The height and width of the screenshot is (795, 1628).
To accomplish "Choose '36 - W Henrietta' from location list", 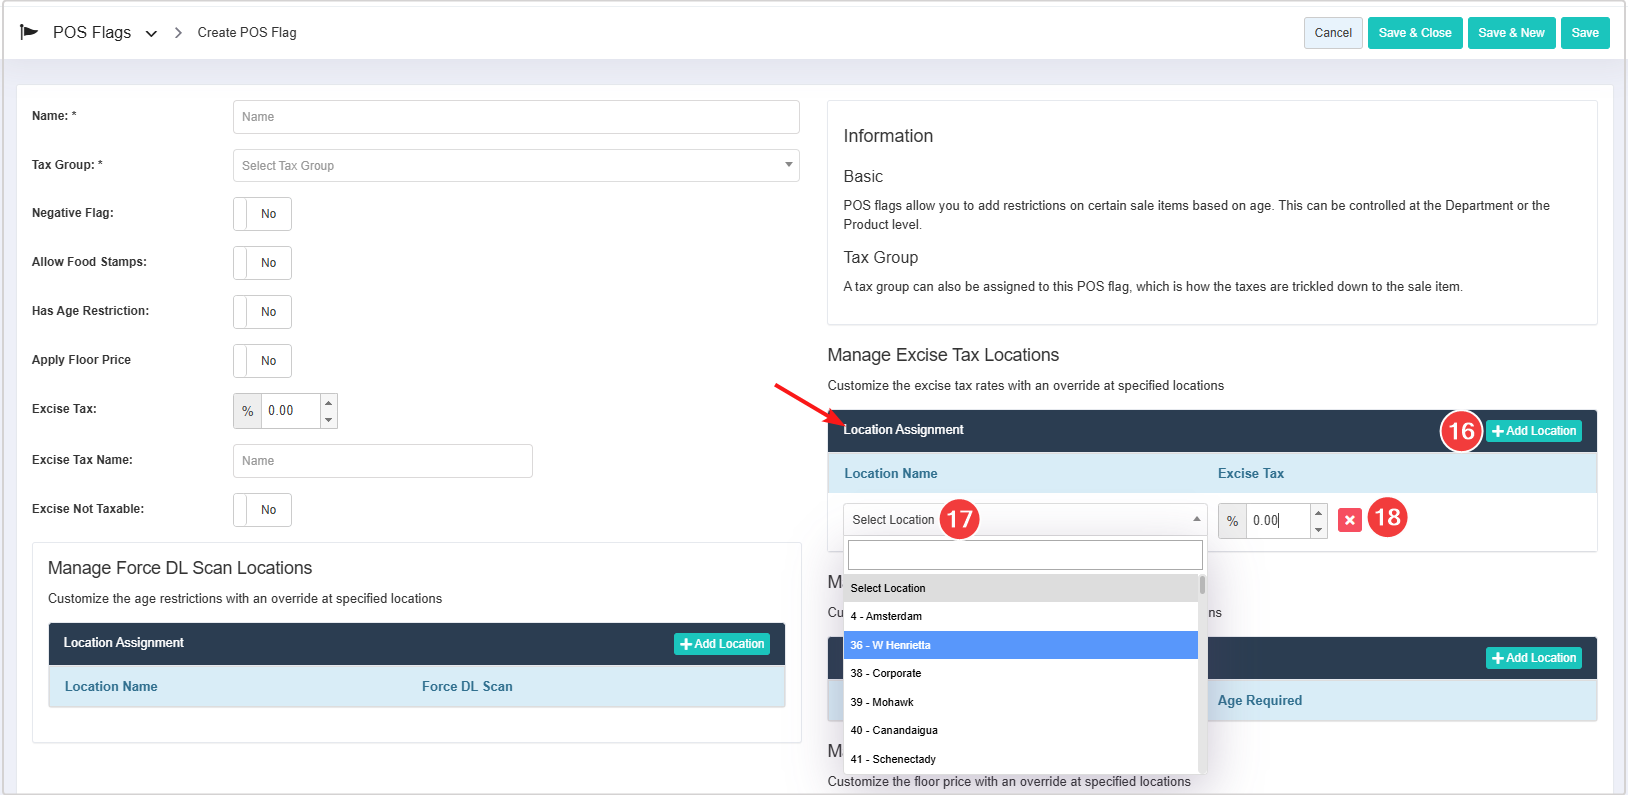I will (x=1021, y=645).
